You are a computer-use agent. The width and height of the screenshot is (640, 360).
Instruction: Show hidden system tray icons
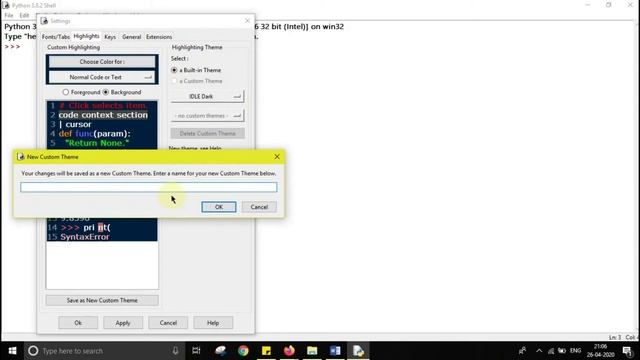pos(539,351)
